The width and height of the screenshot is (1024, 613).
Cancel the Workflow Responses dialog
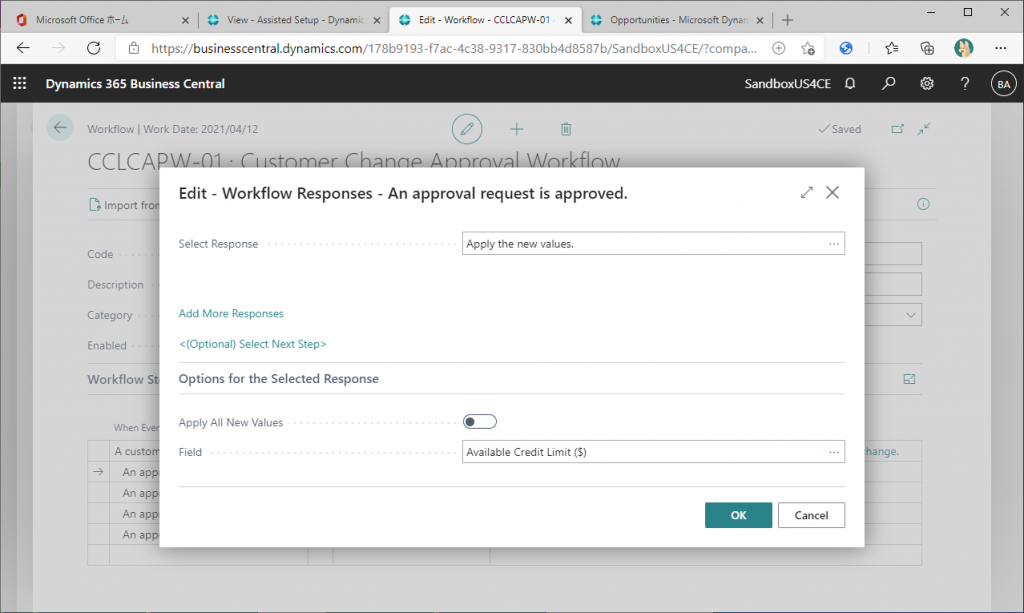point(811,515)
